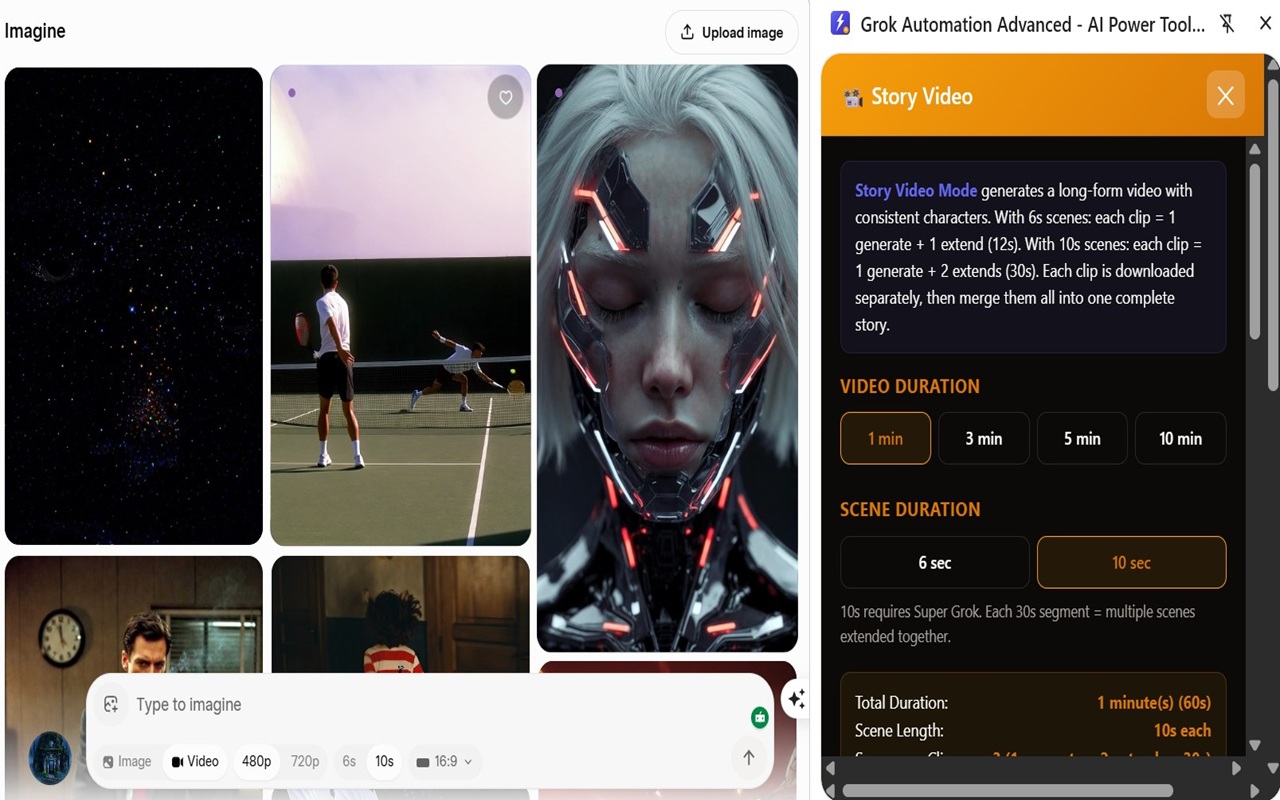Open the white-haired cyborg woman image
Image resolution: width=1280 pixels, height=800 pixels.
point(667,358)
